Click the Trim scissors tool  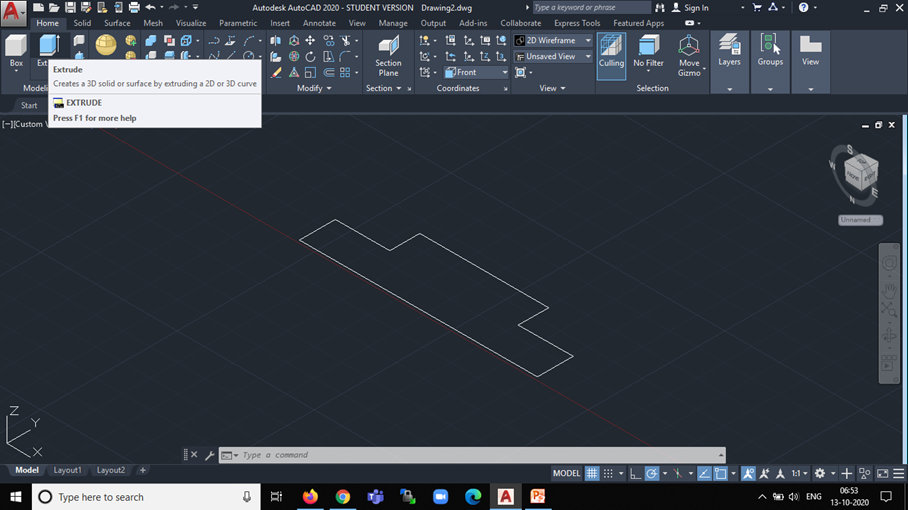[346, 41]
